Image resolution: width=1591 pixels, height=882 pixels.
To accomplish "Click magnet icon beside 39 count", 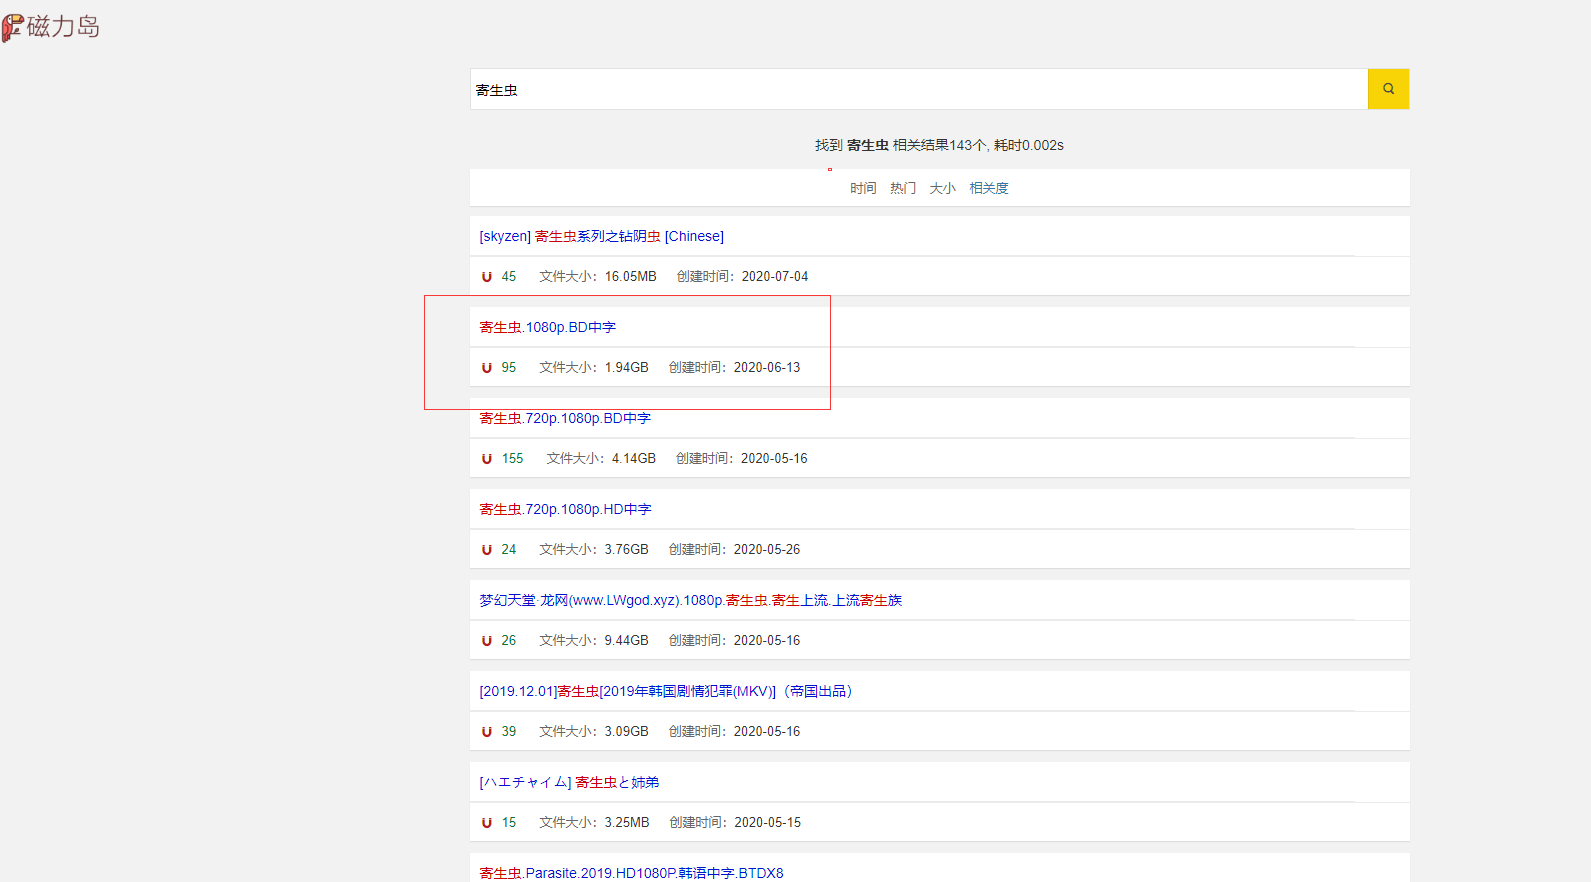I will [487, 732].
